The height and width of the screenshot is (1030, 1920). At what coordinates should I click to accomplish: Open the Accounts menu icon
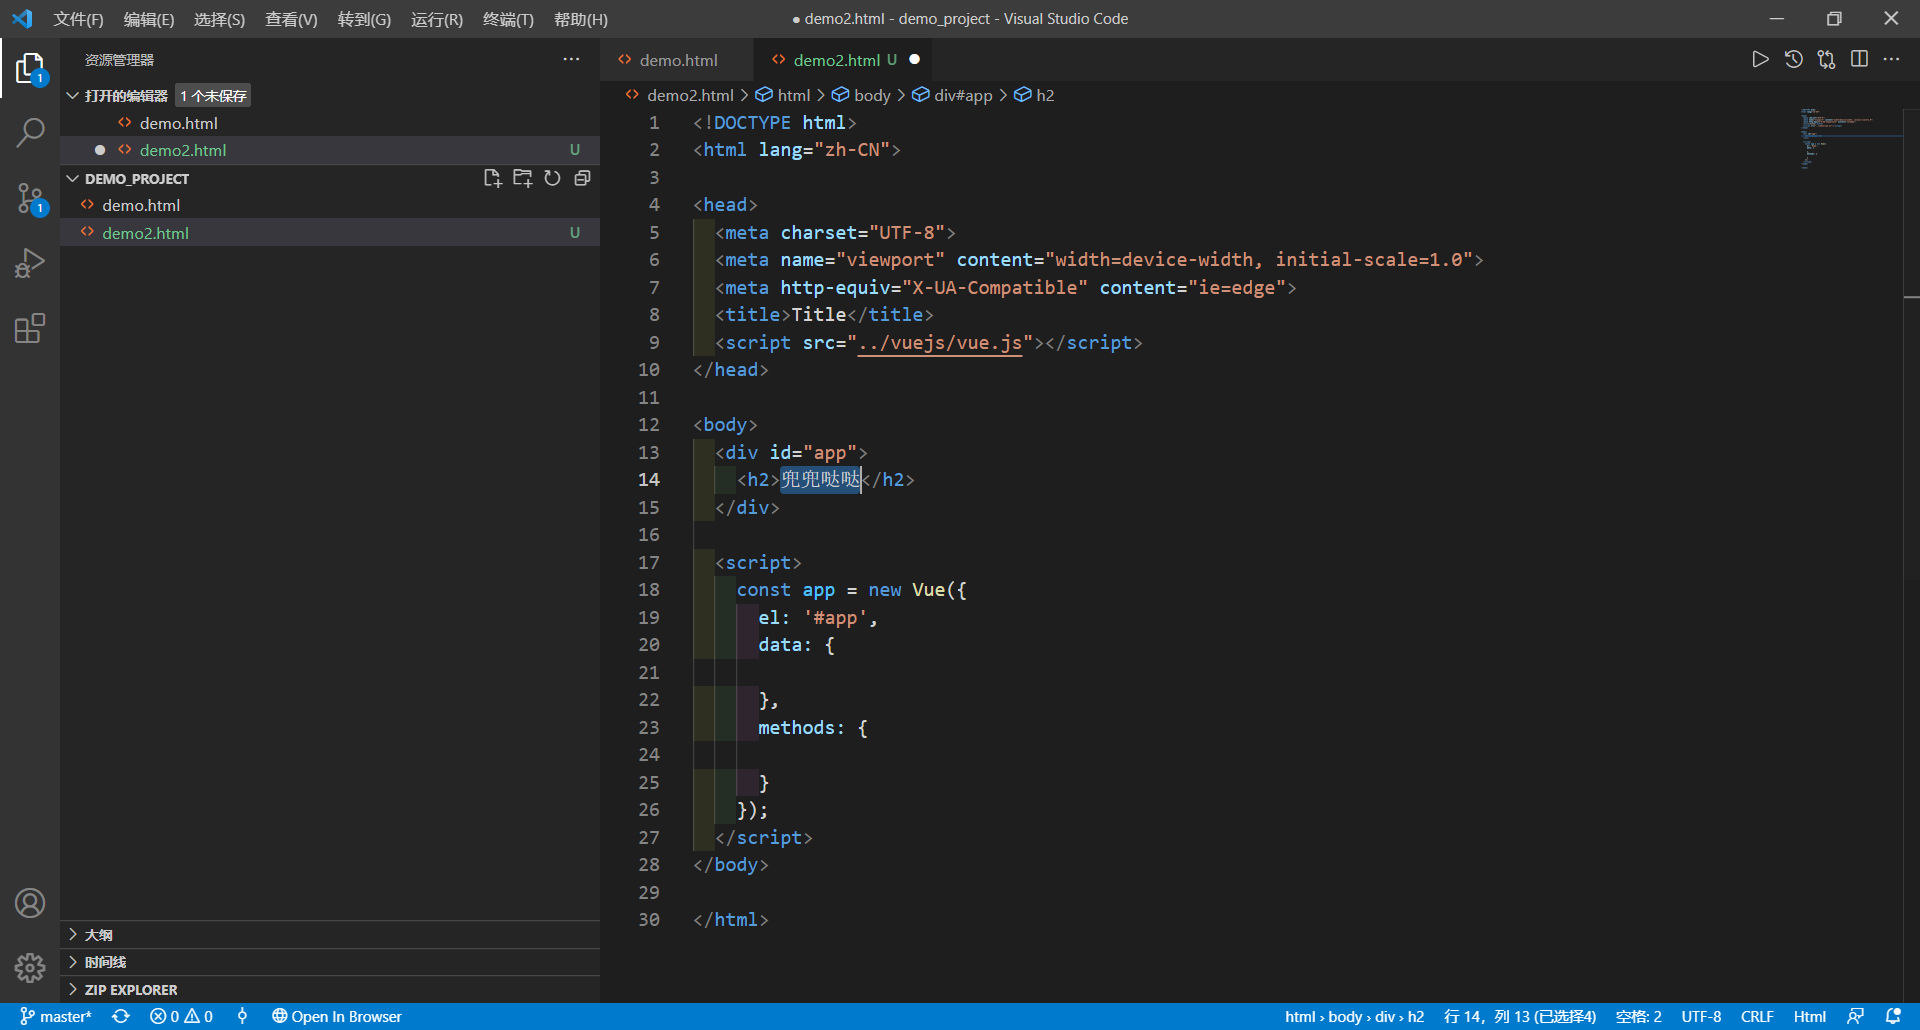coord(30,903)
